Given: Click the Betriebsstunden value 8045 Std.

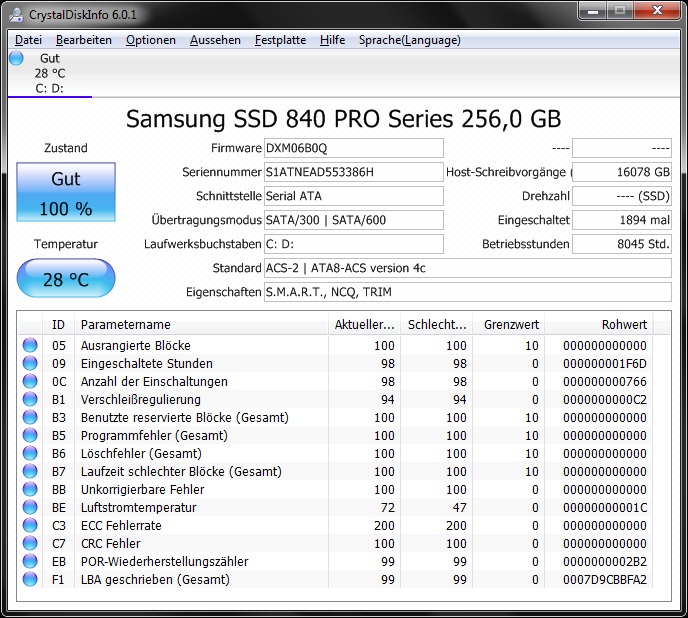Looking at the screenshot, I should pyautogui.click(x=622, y=244).
